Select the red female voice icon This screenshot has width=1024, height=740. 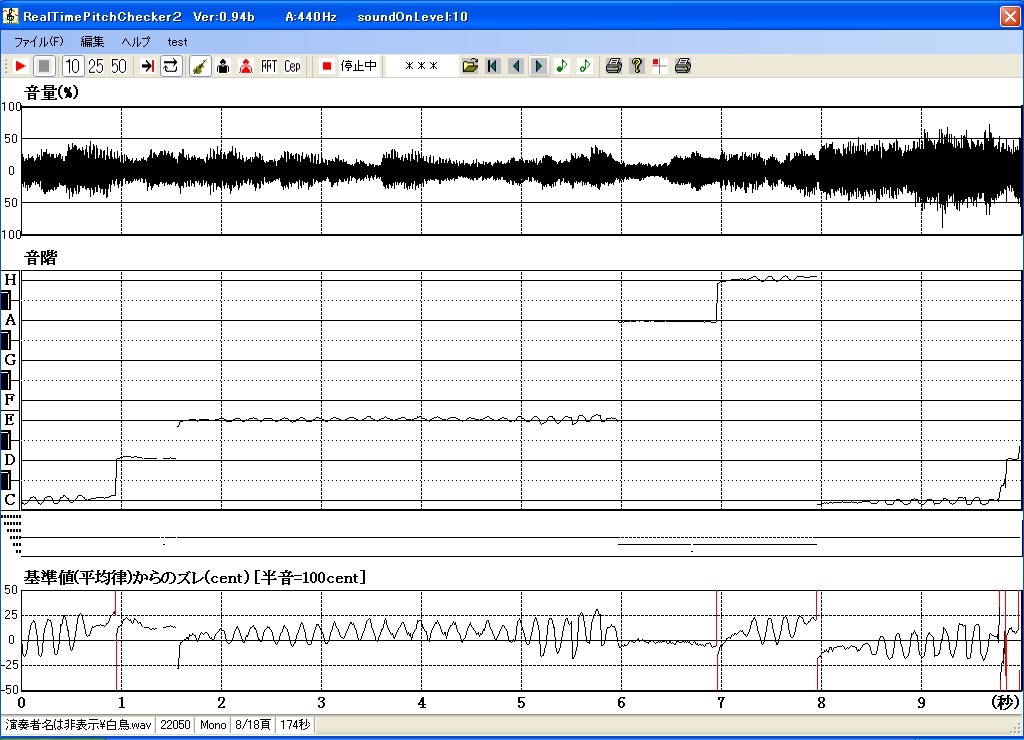[246, 66]
